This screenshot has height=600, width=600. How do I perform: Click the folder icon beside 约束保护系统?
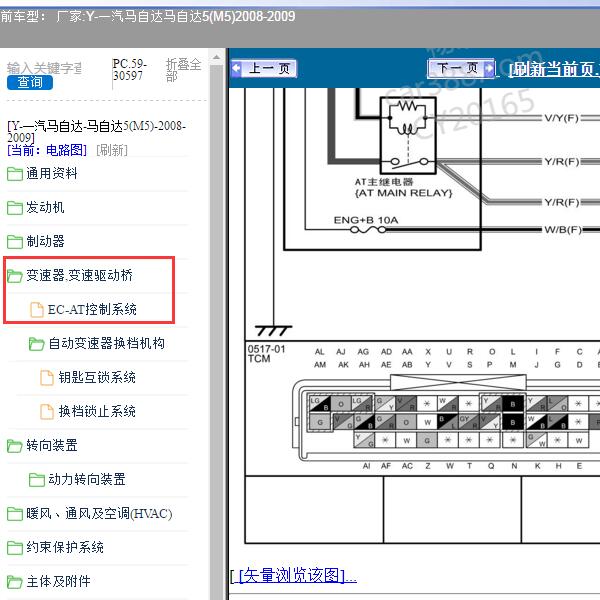(x=15, y=548)
